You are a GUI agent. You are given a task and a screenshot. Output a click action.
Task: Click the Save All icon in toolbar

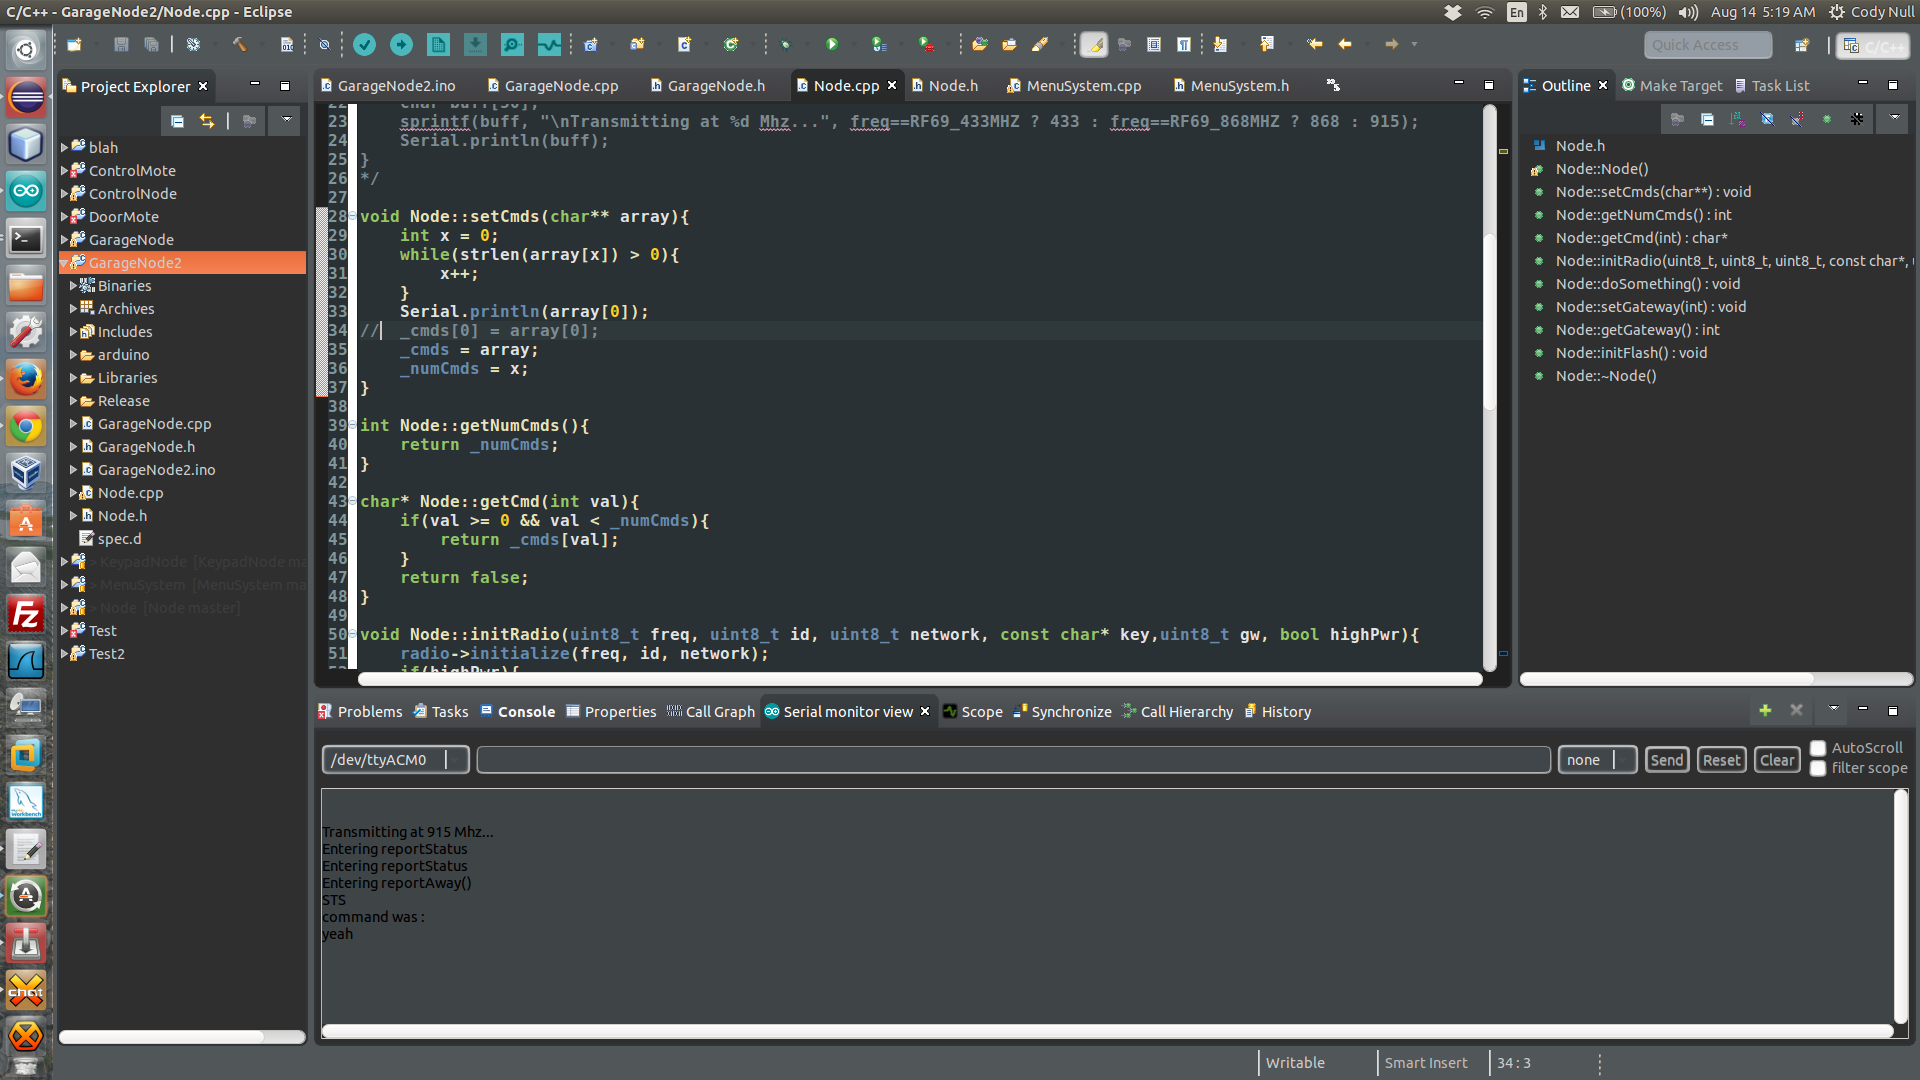click(151, 45)
